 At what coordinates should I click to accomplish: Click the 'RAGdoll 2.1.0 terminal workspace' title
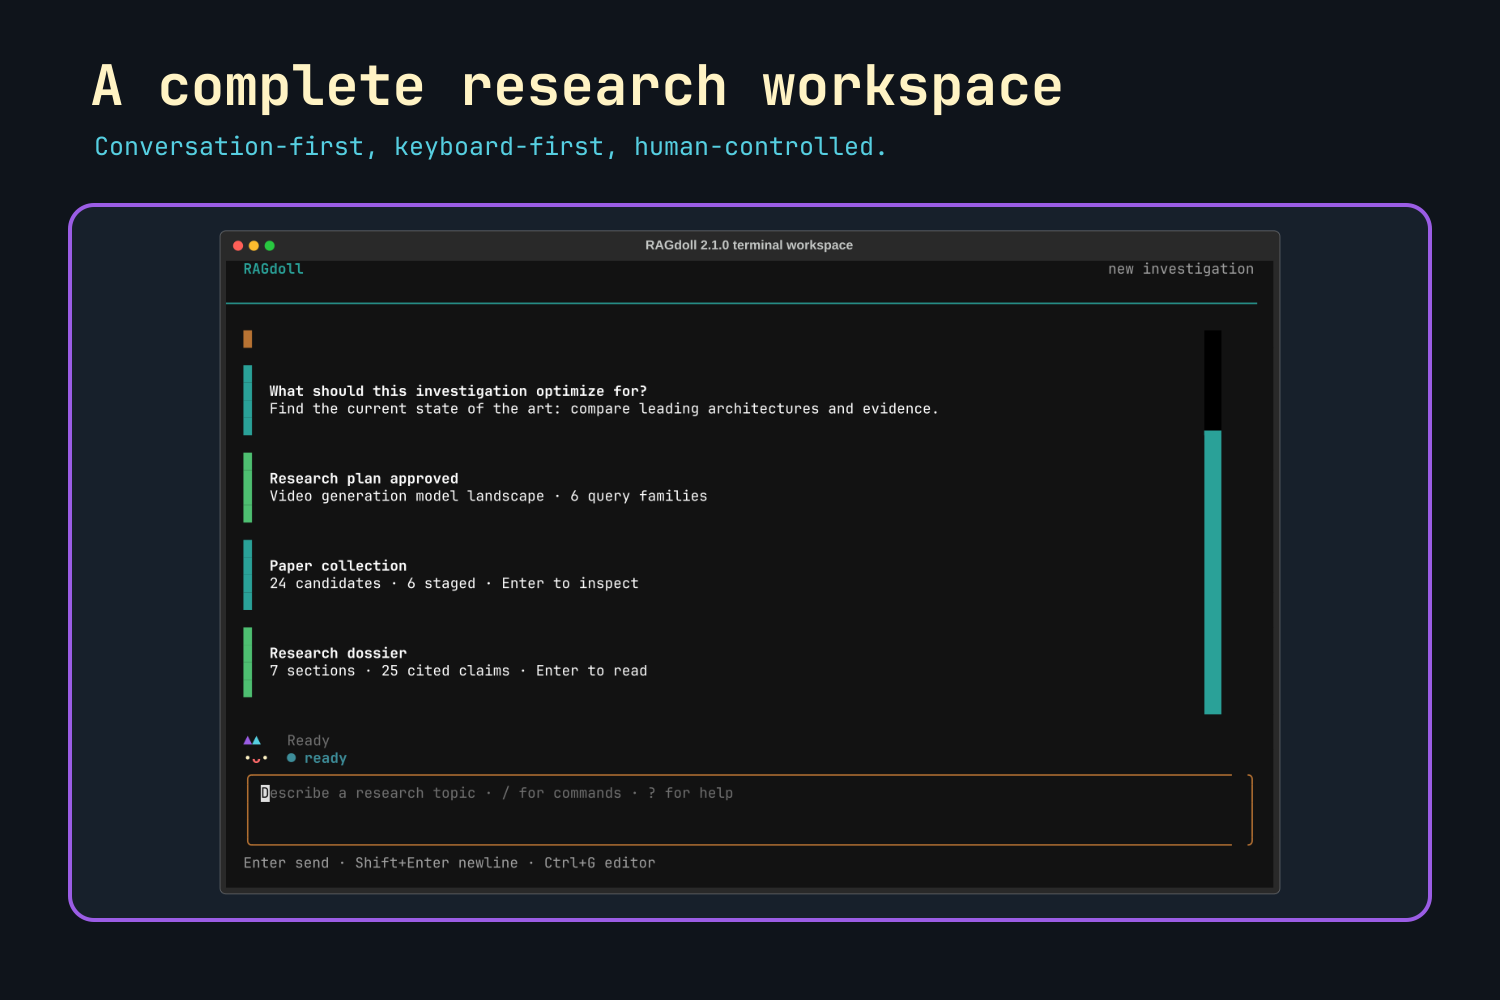[x=749, y=245]
